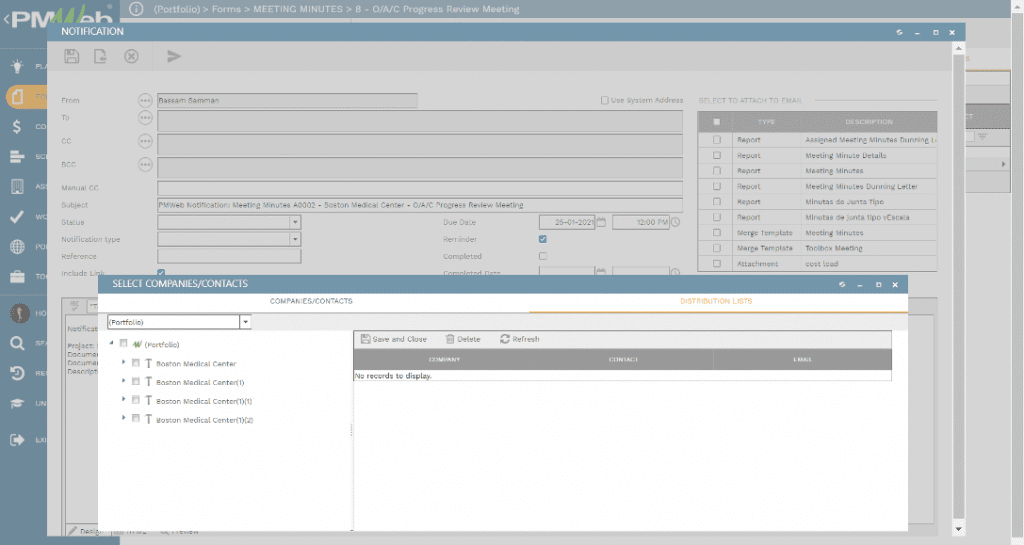Image resolution: width=1024 pixels, height=545 pixels.
Task: Open the Recent history sidebar icon
Action: (18, 373)
